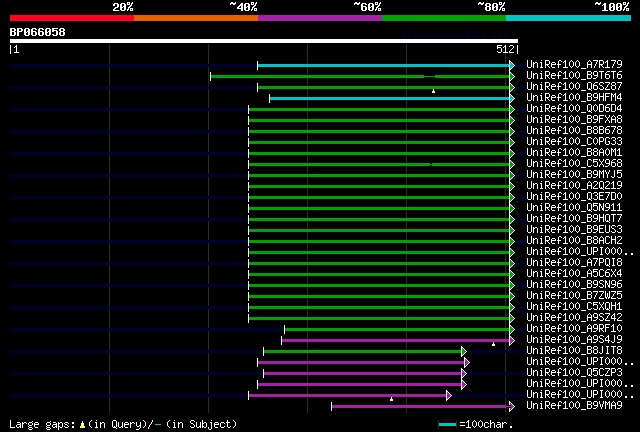
Task: Open the UniRef100_Q6SZ87 hit label
Action: pyautogui.click(x=574, y=87)
